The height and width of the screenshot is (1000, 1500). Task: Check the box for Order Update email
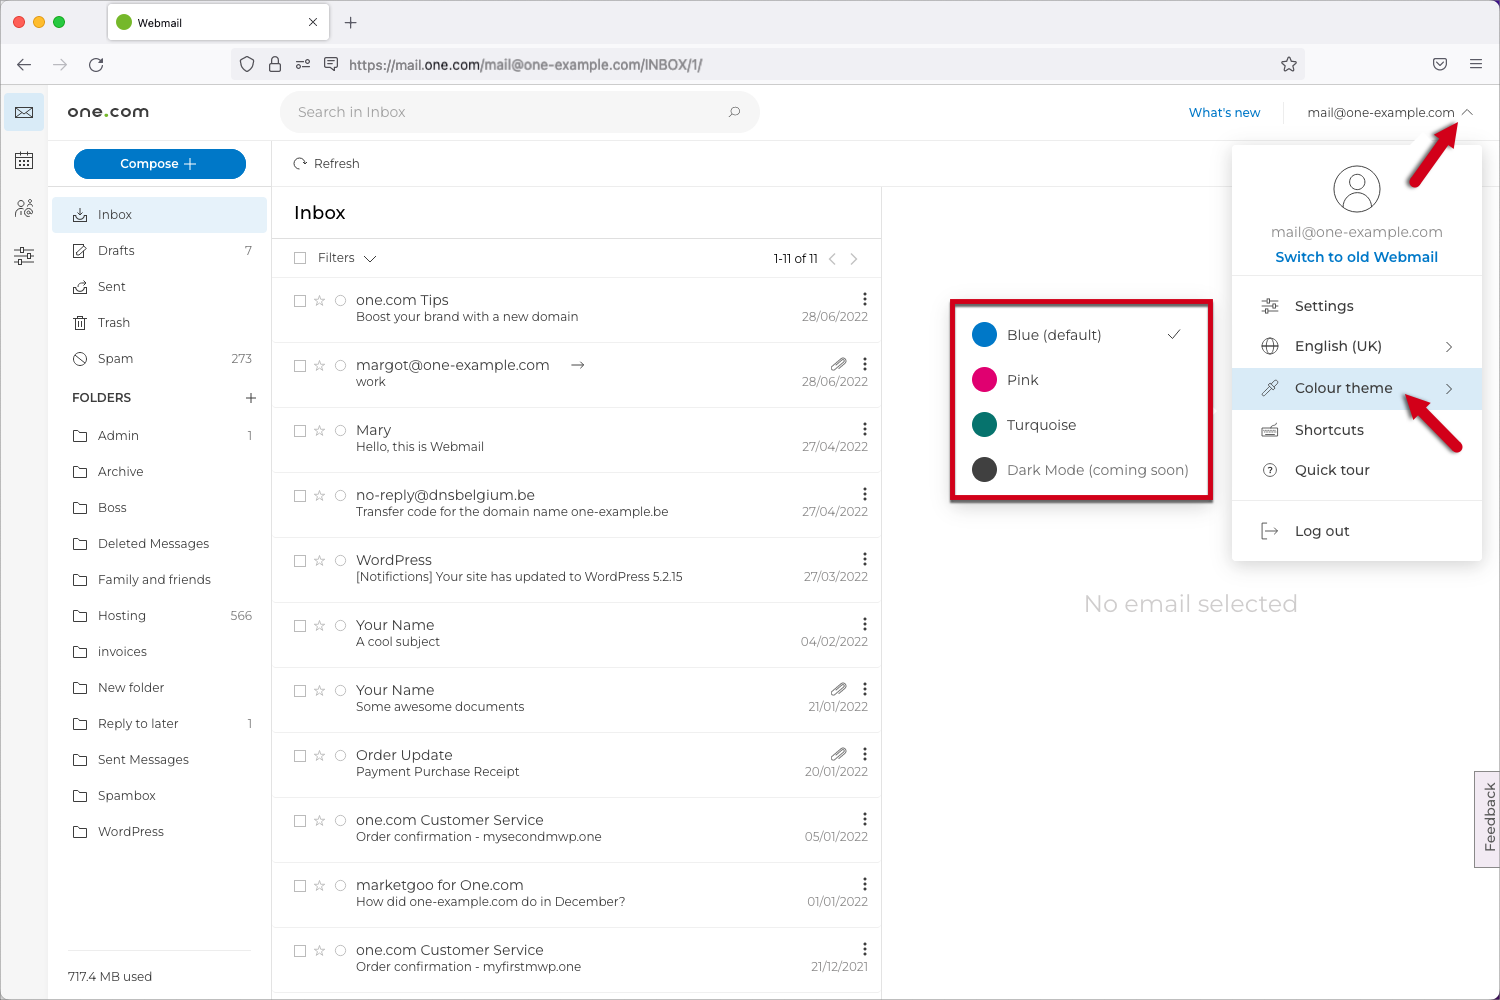(x=300, y=756)
